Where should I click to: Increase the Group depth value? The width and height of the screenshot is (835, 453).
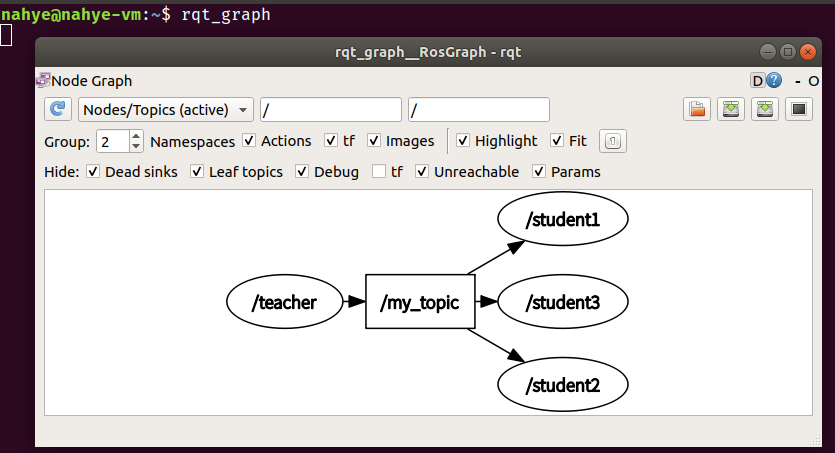click(136, 136)
